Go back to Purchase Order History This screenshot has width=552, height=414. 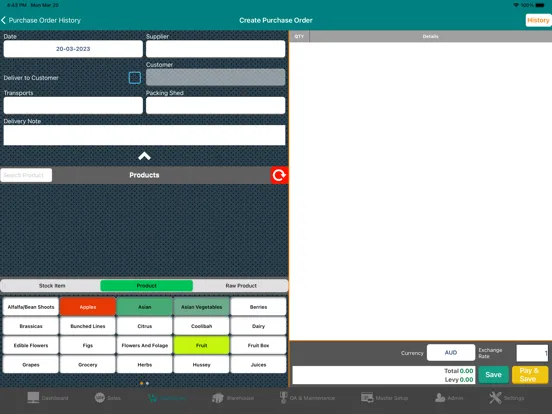click(x=41, y=20)
